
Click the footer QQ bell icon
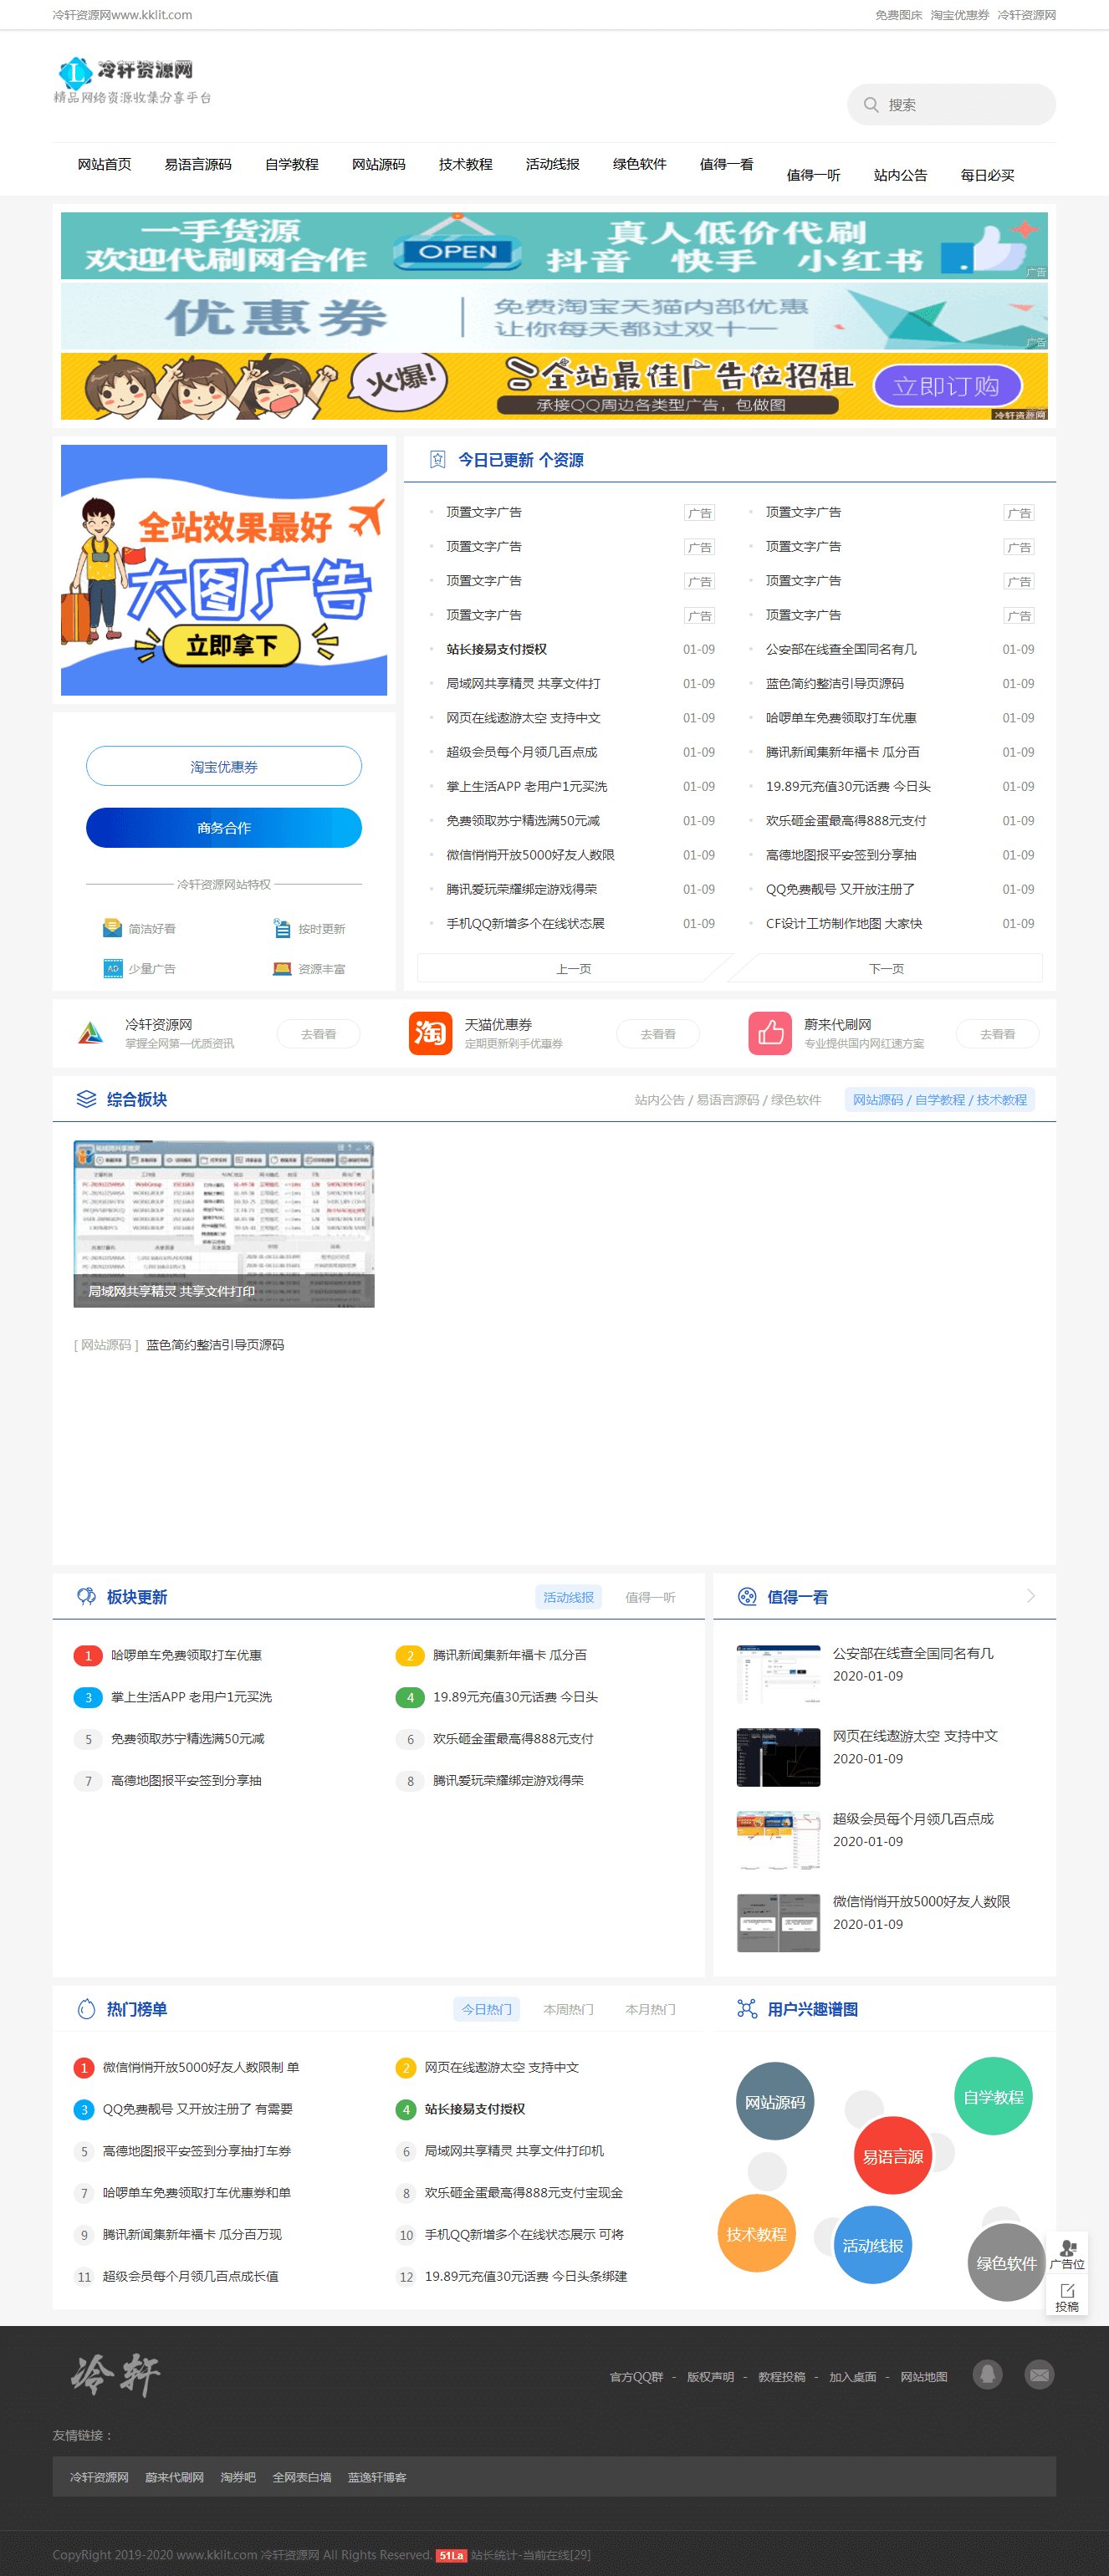987,2375
